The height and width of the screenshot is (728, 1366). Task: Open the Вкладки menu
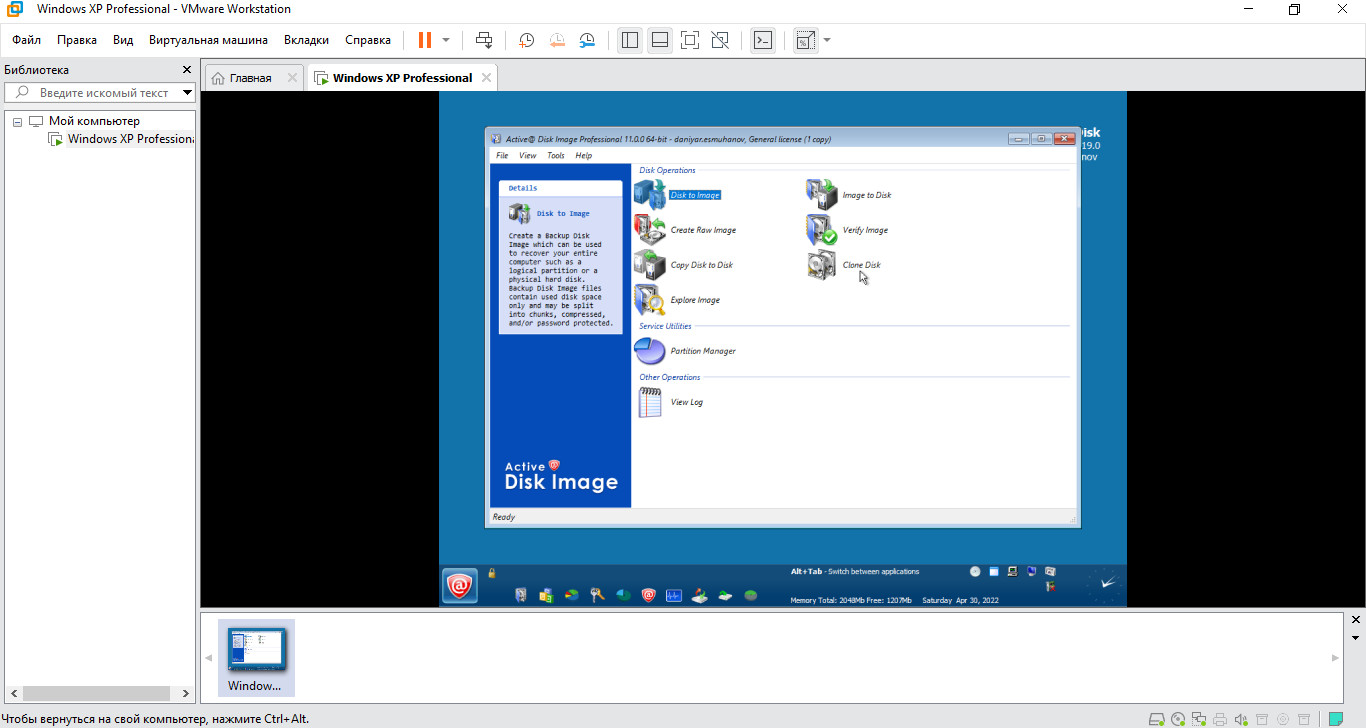click(306, 40)
